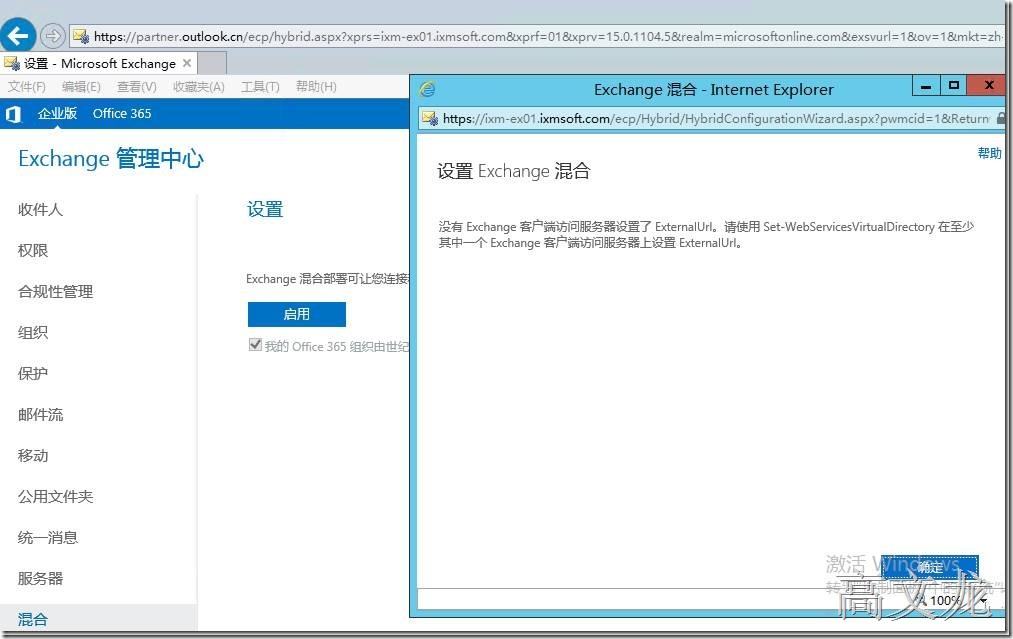Select 公用文件夹 in the left navigation
The image size is (1013, 639).
[56, 496]
